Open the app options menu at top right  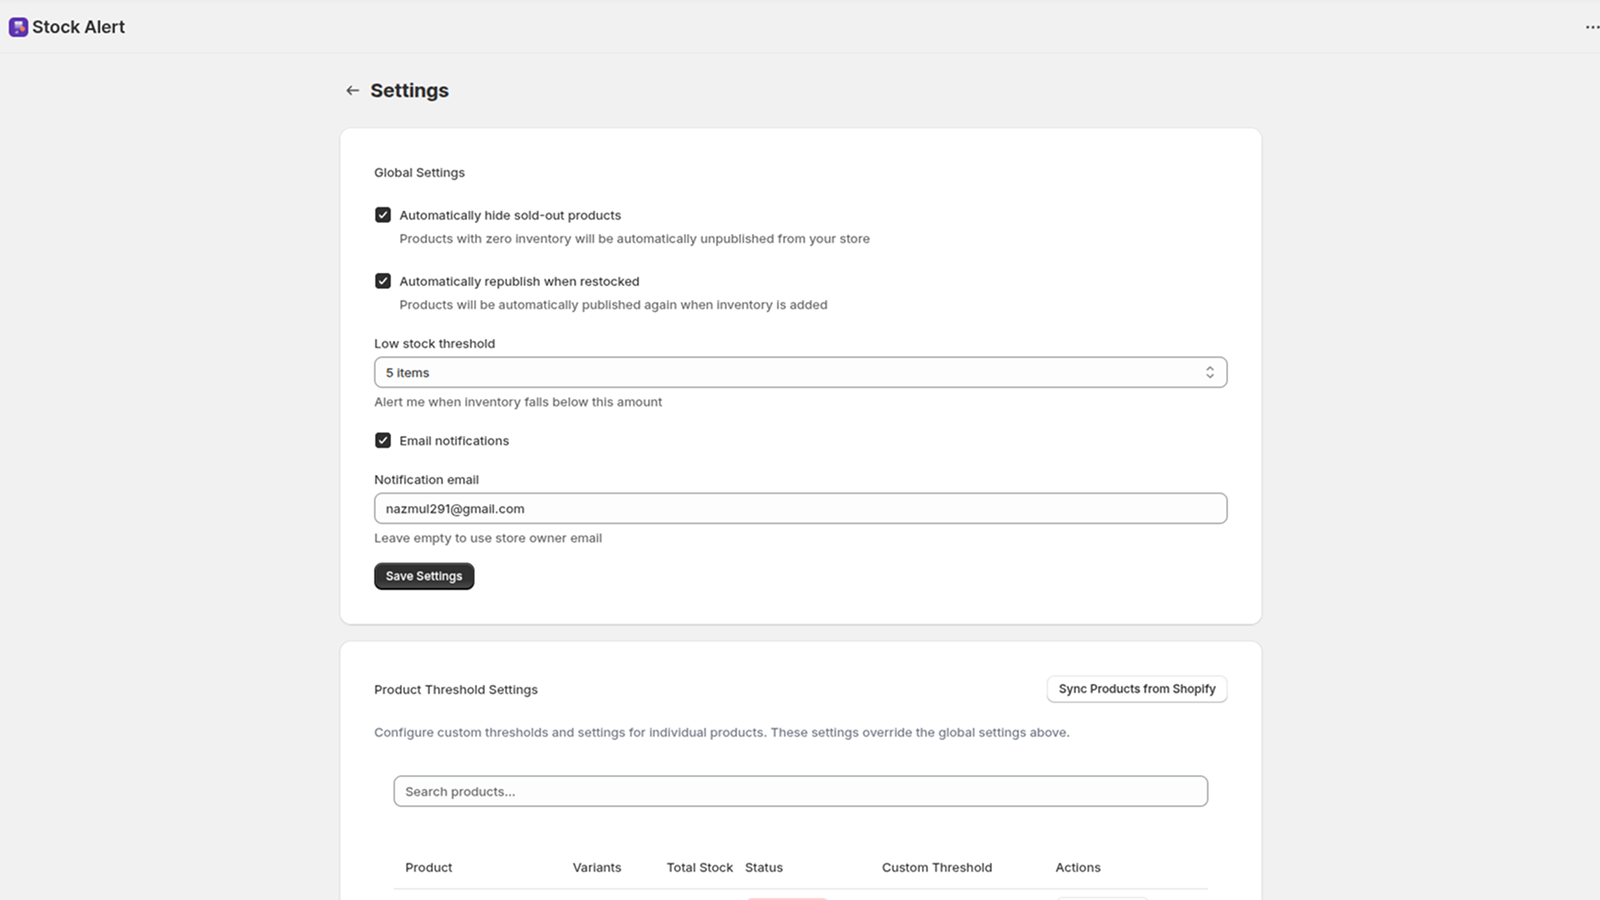(1590, 27)
